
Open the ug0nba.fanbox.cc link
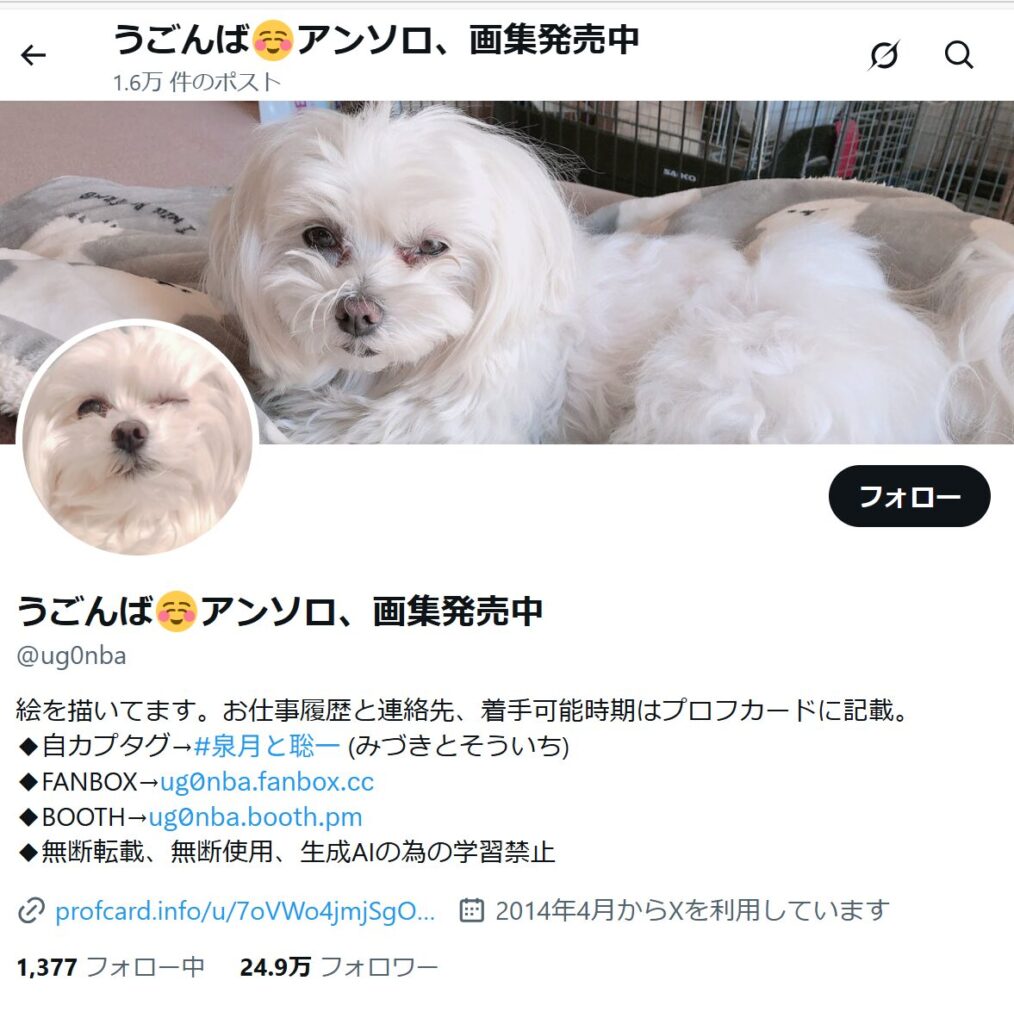(x=267, y=781)
